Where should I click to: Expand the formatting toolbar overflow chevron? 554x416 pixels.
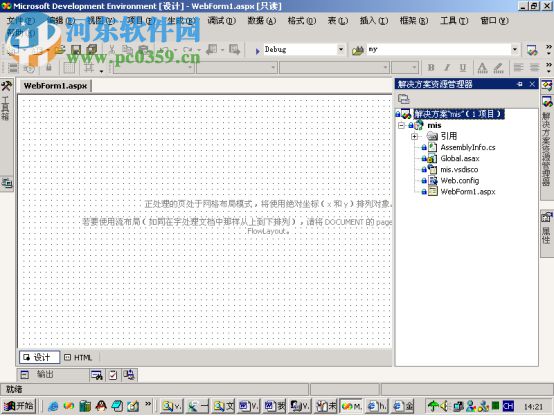(548, 68)
